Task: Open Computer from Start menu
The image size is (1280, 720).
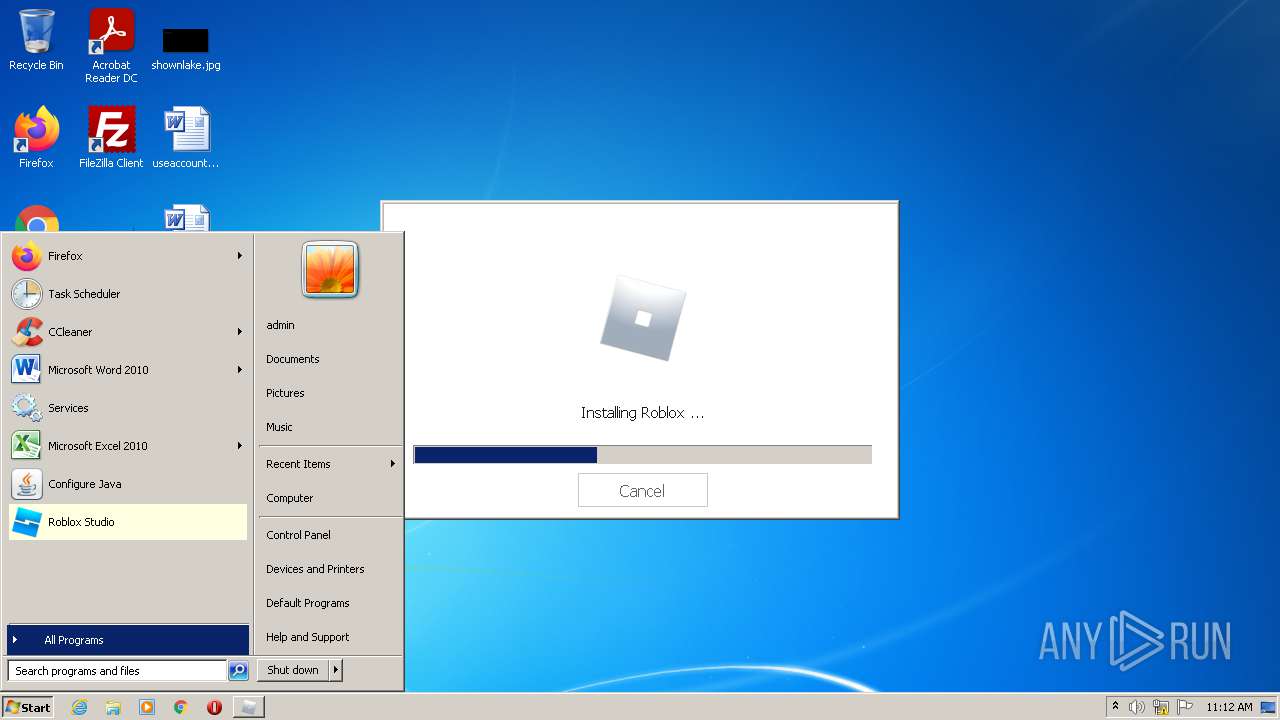Action: tap(290, 498)
